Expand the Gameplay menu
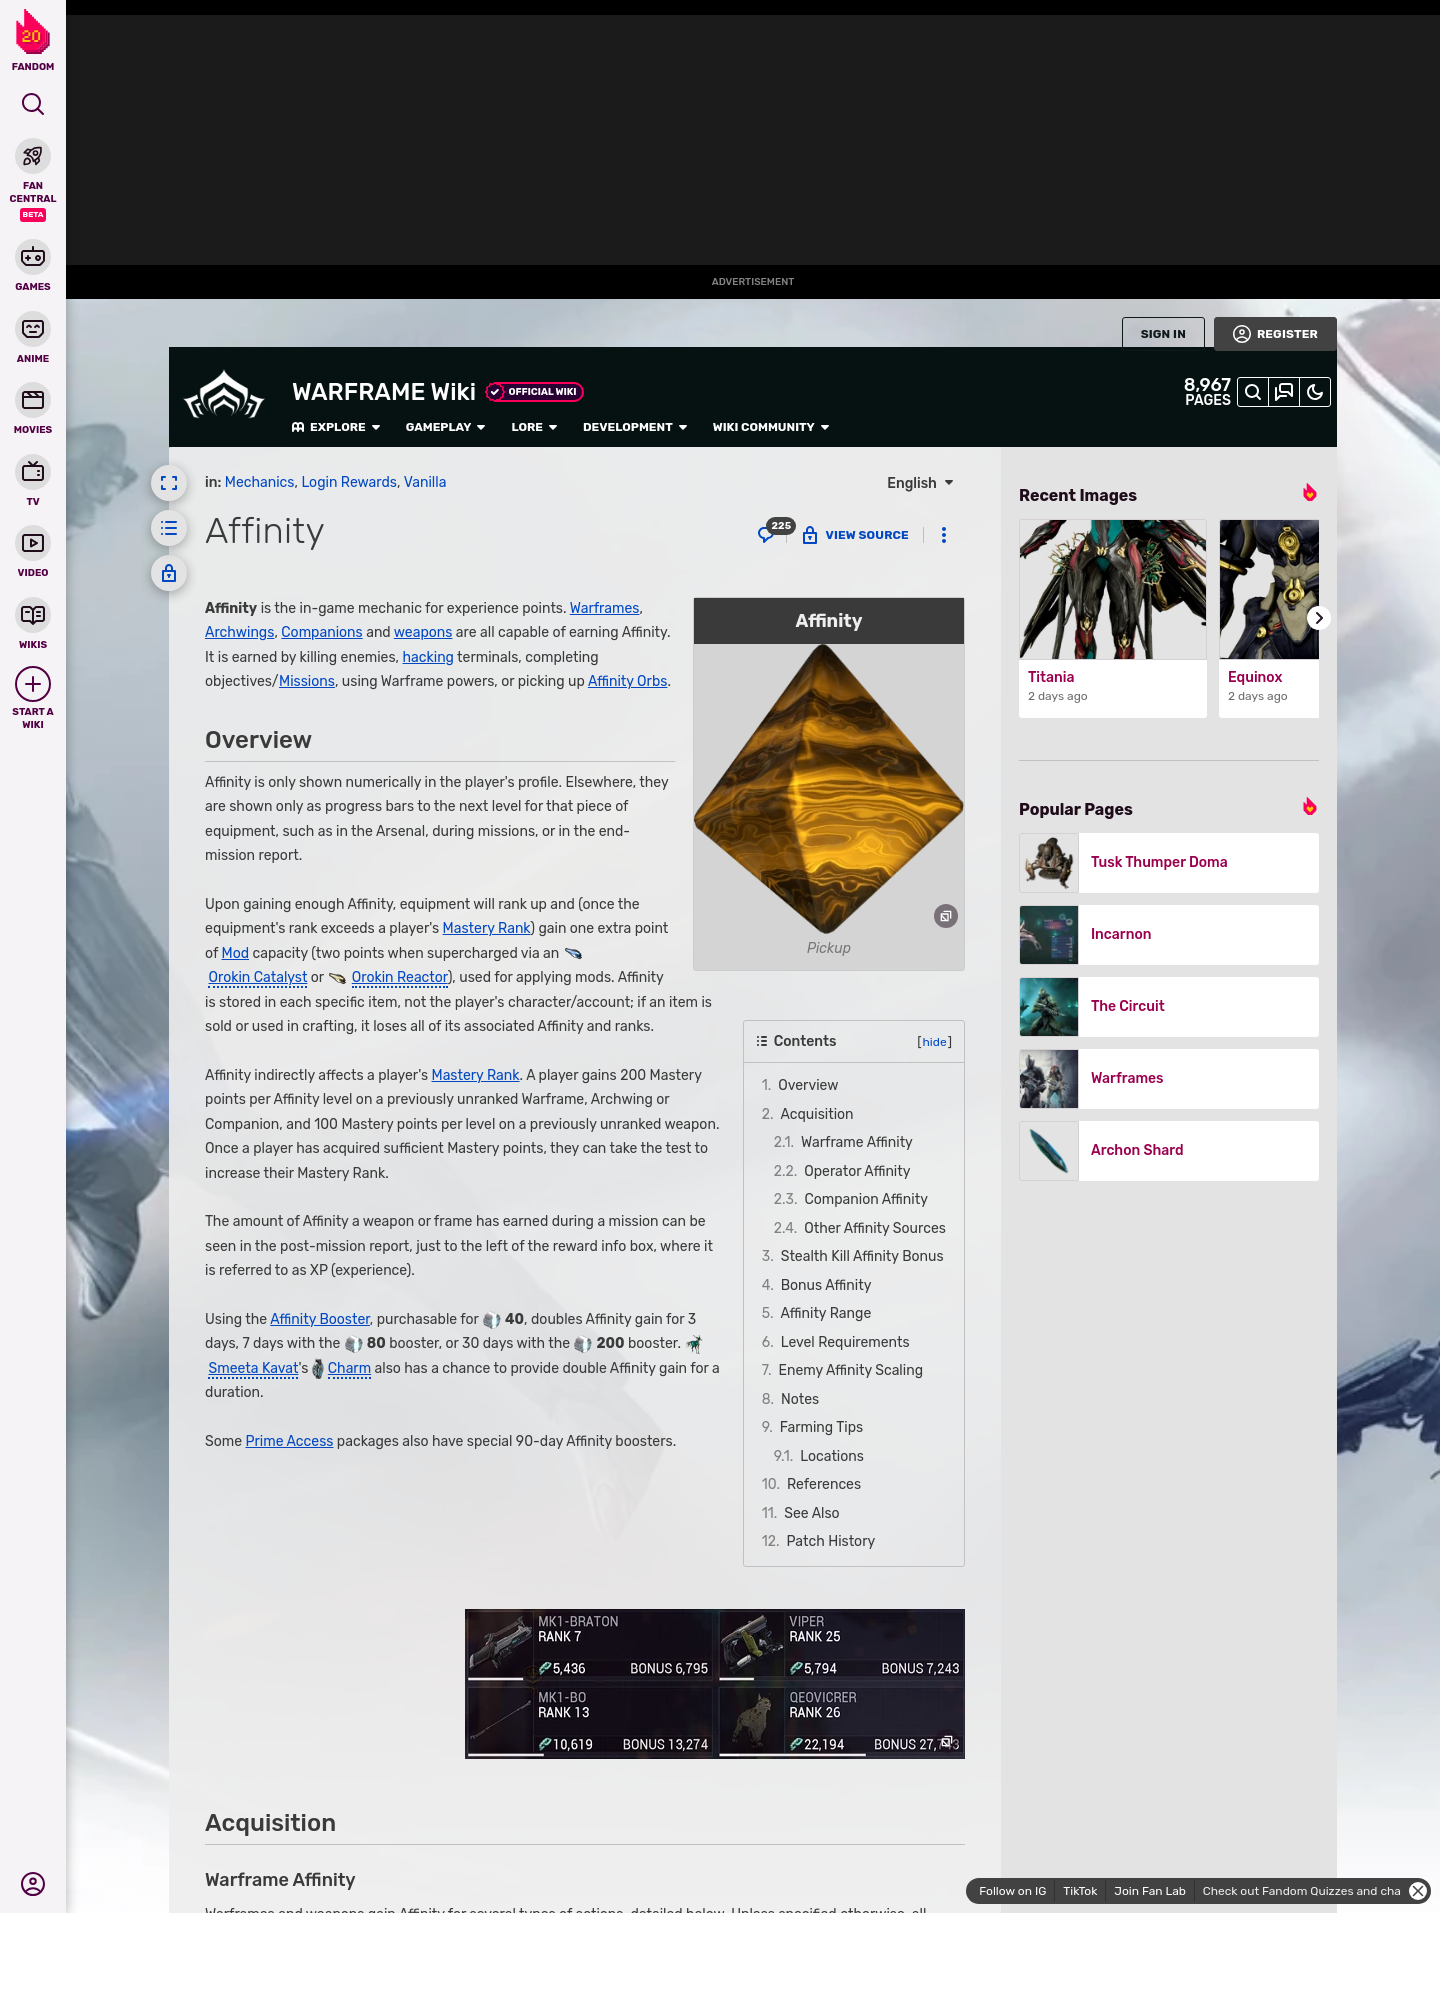Screen dimensions: 1440x2000 [x=445, y=427]
